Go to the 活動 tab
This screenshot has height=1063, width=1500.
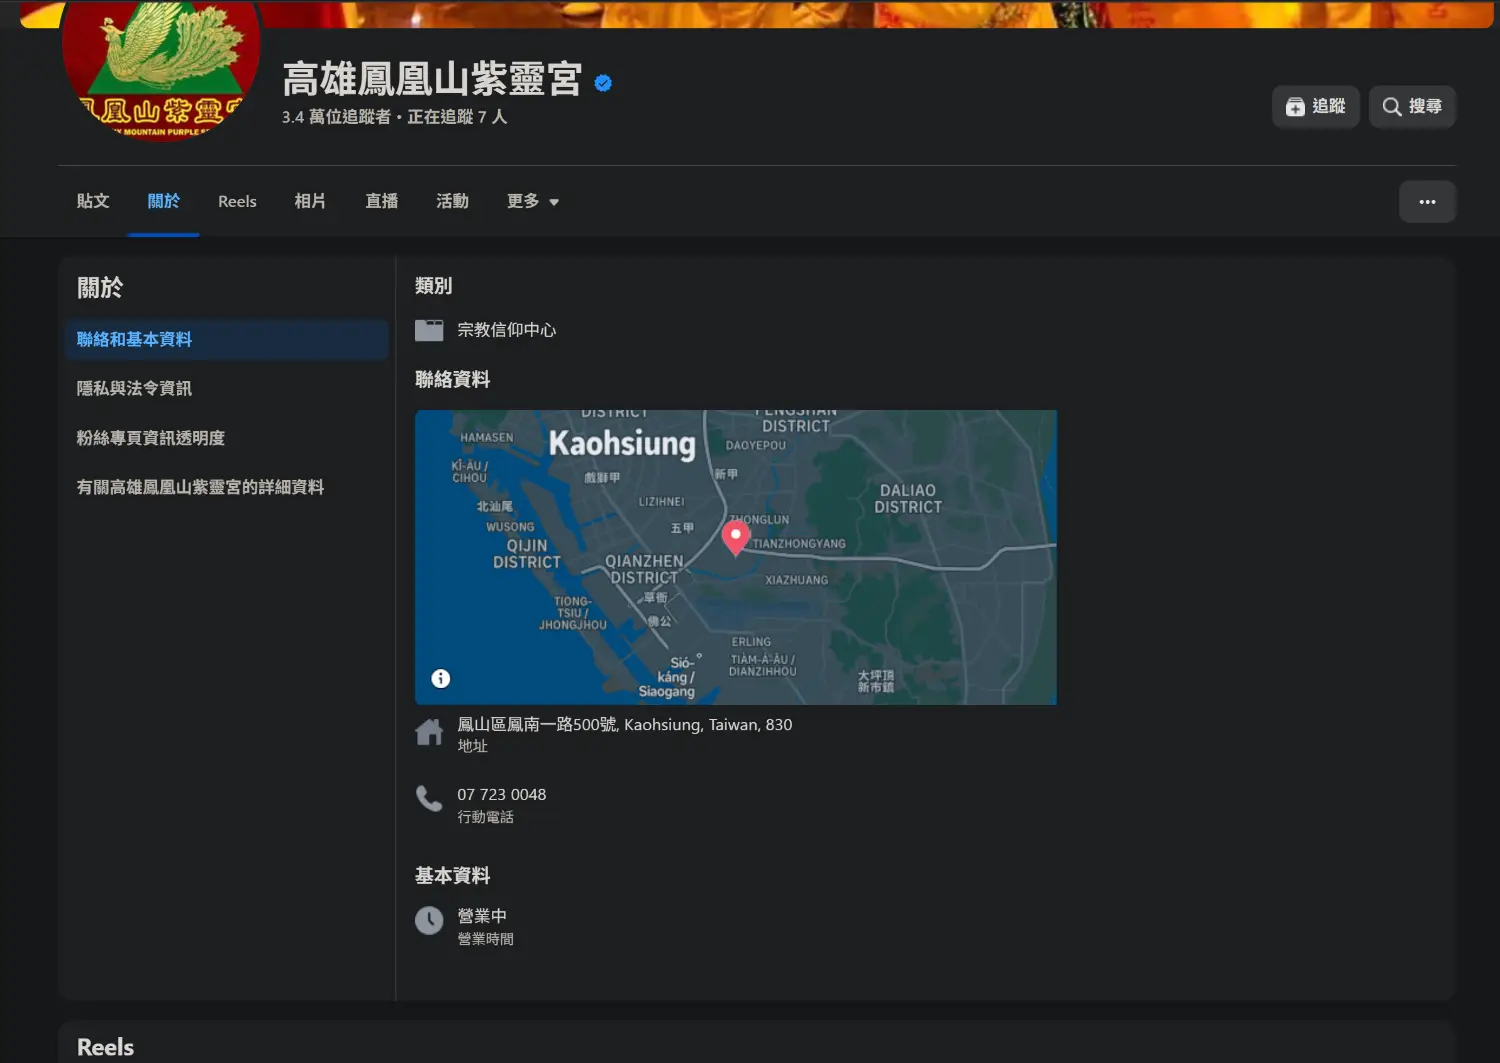(x=452, y=202)
